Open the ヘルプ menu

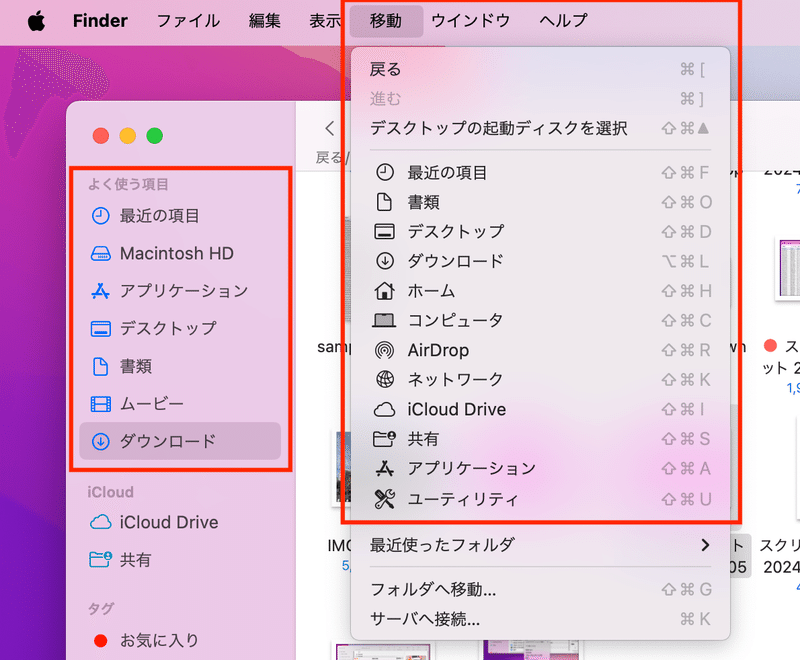click(x=563, y=21)
